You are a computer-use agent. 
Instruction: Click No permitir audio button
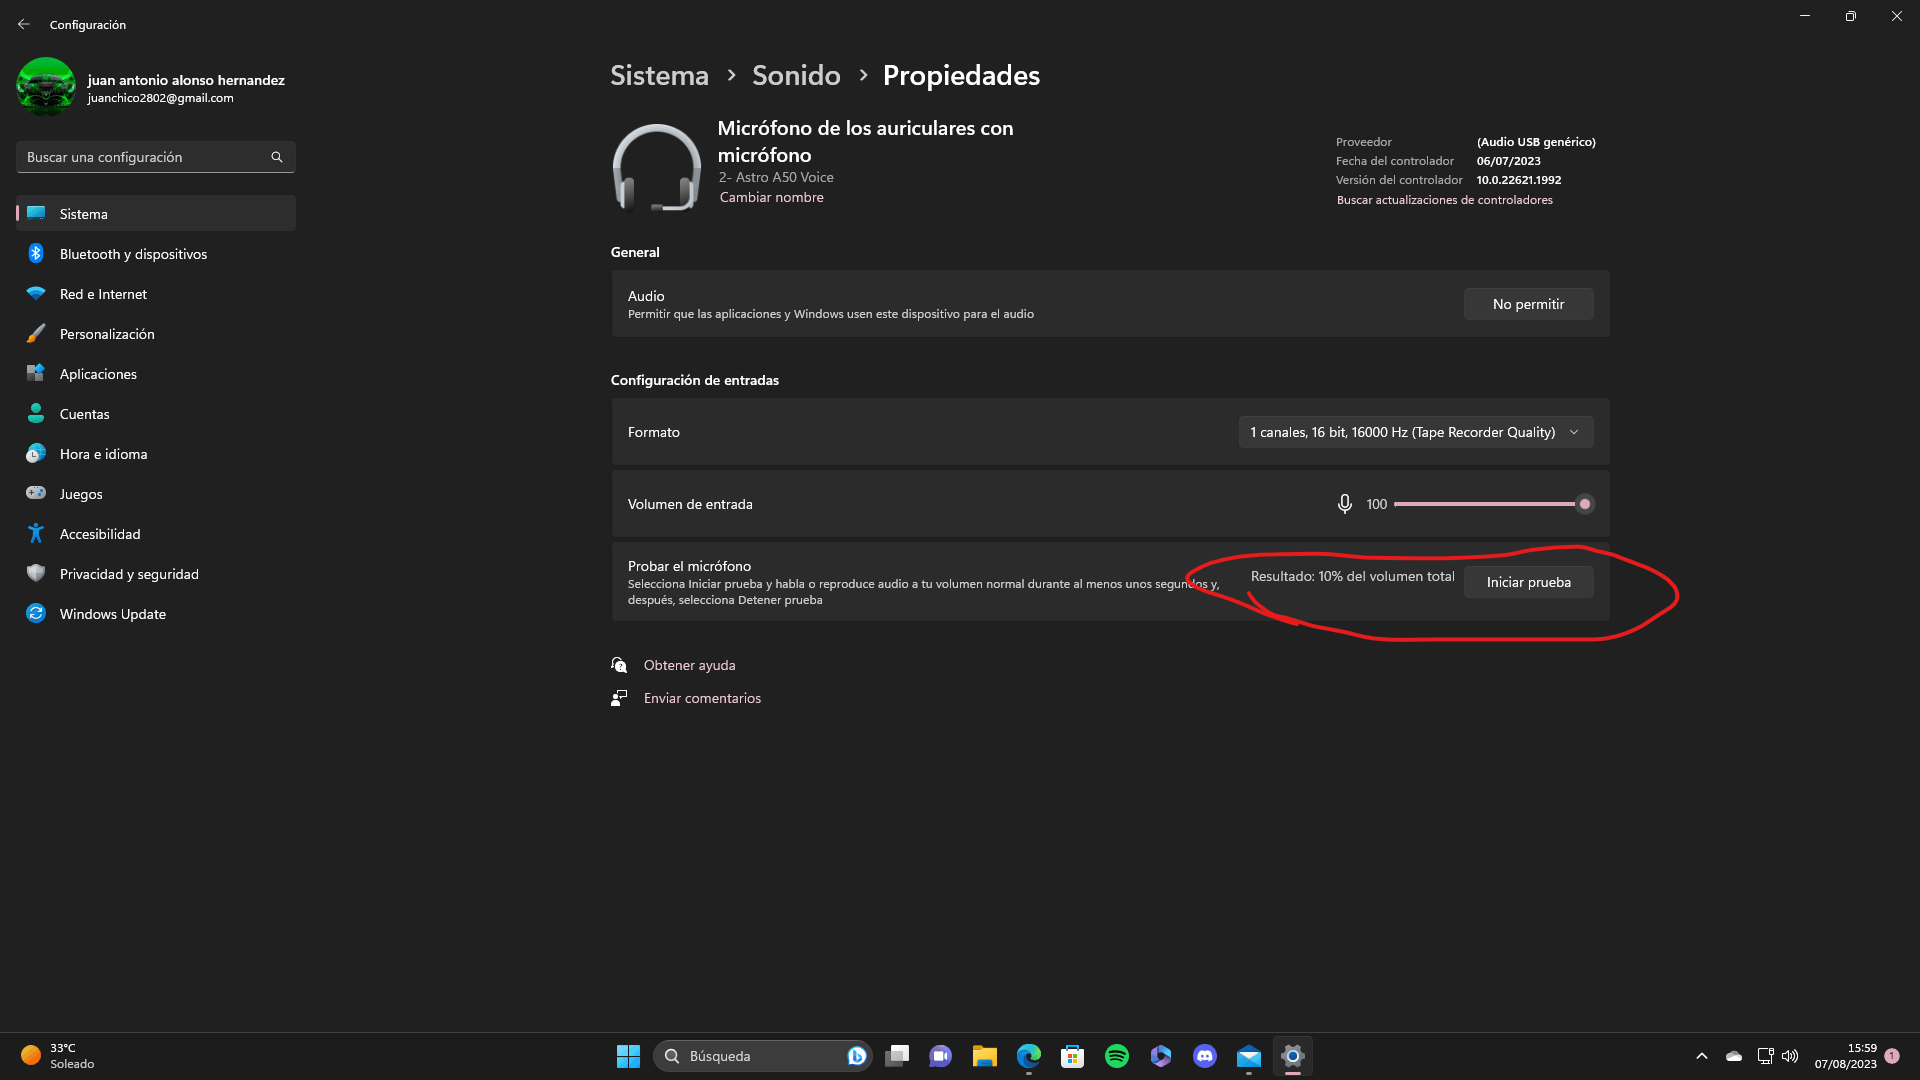coord(1528,304)
